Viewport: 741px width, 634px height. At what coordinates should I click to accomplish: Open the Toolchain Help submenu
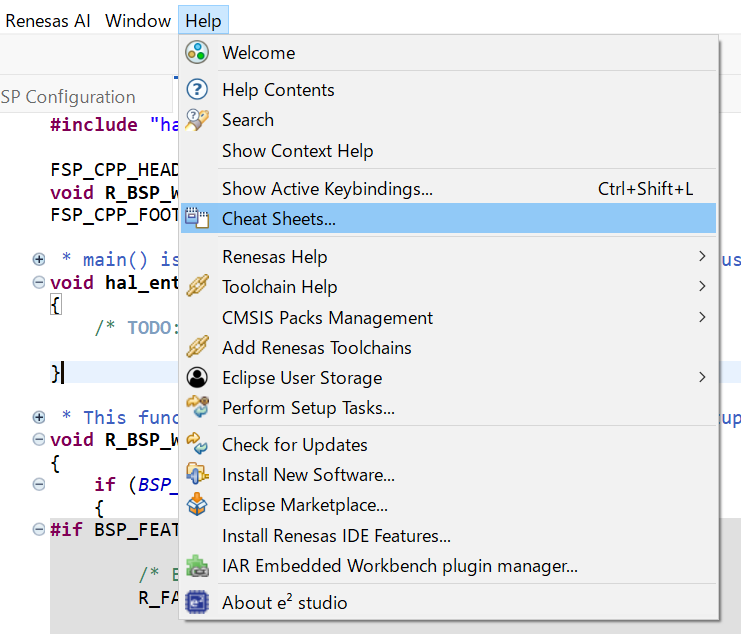(448, 287)
